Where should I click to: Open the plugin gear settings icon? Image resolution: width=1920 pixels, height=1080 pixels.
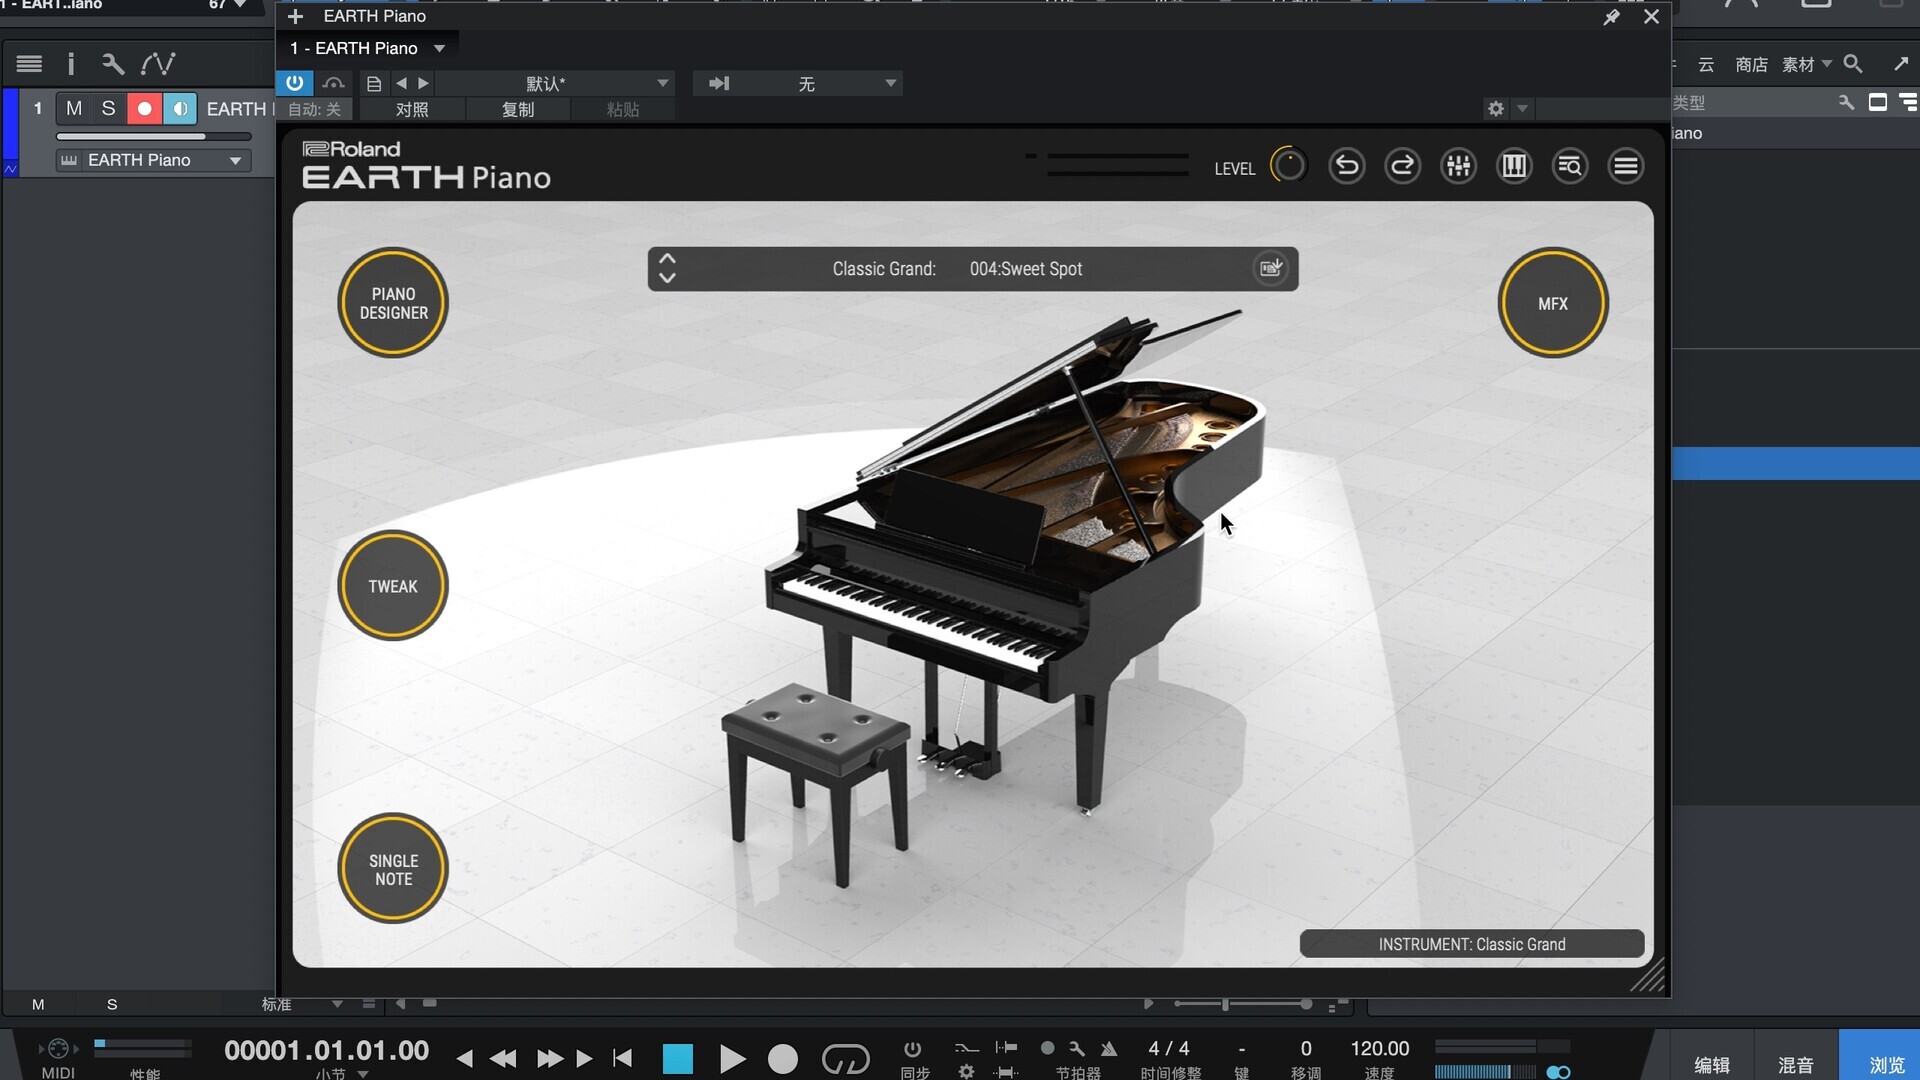[1496, 108]
